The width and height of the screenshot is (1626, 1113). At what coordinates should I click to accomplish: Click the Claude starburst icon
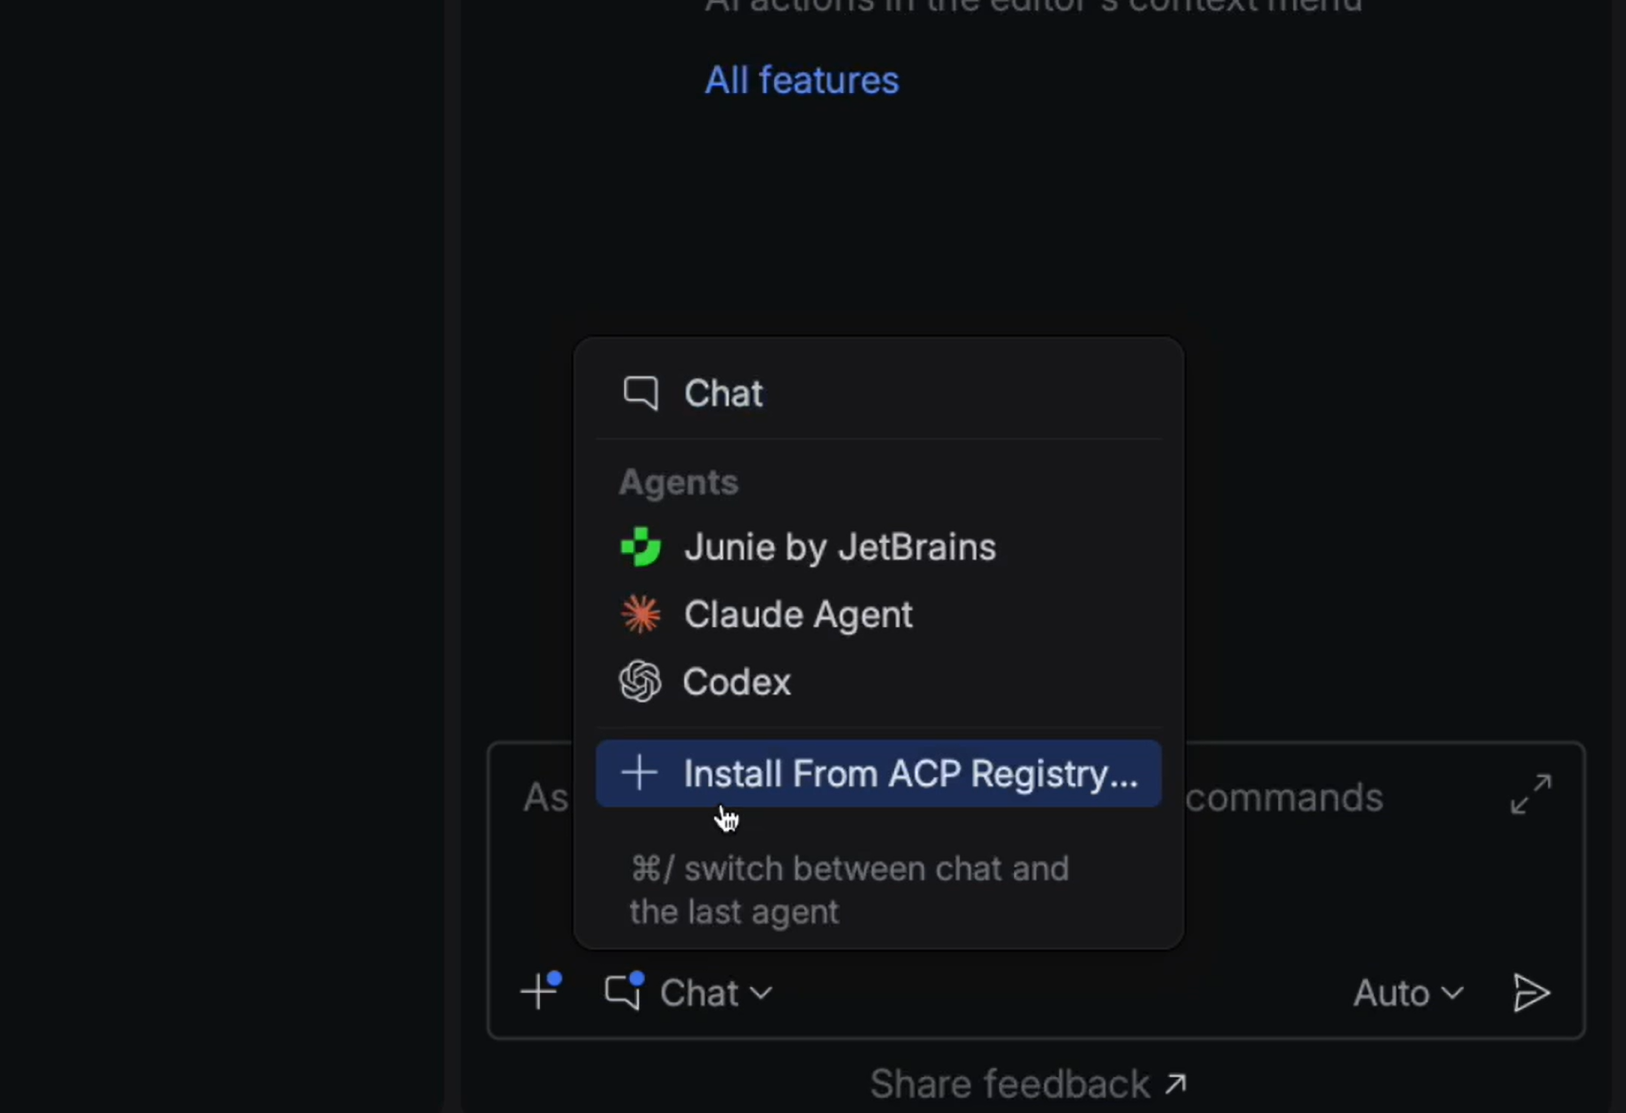[x=640, y=615]
